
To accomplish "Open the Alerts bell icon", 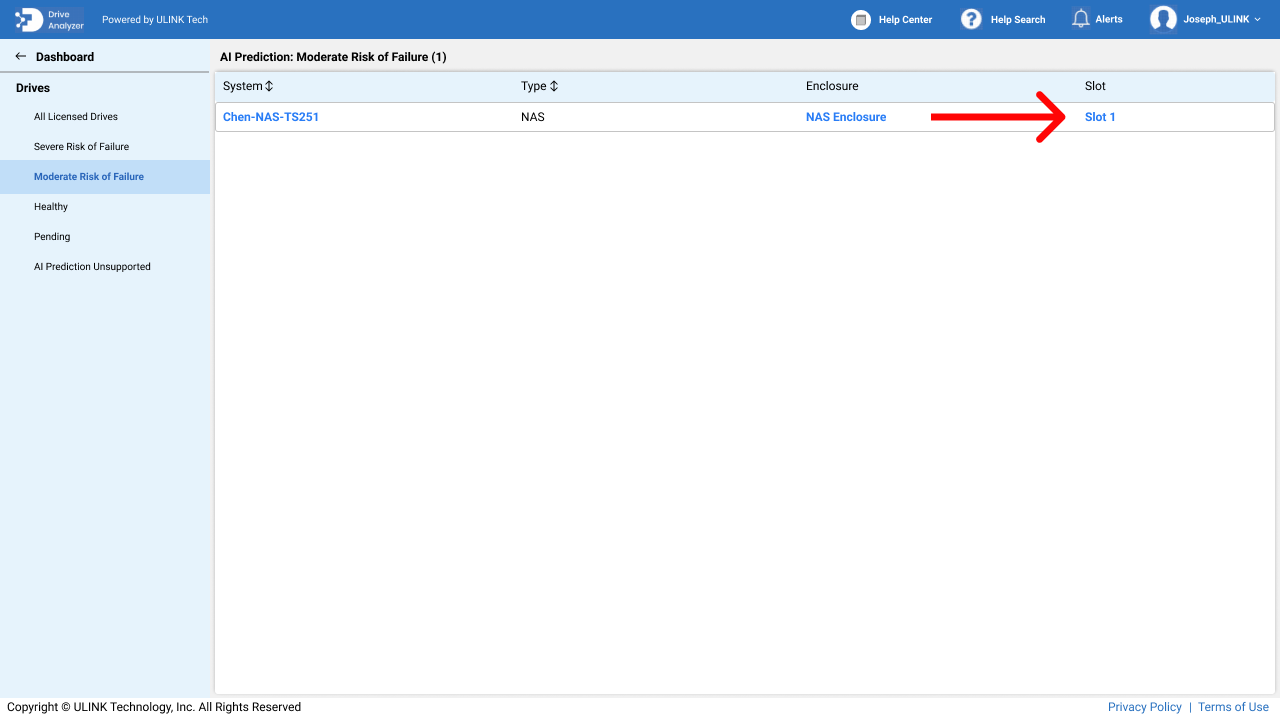I will click(1080, 19).
